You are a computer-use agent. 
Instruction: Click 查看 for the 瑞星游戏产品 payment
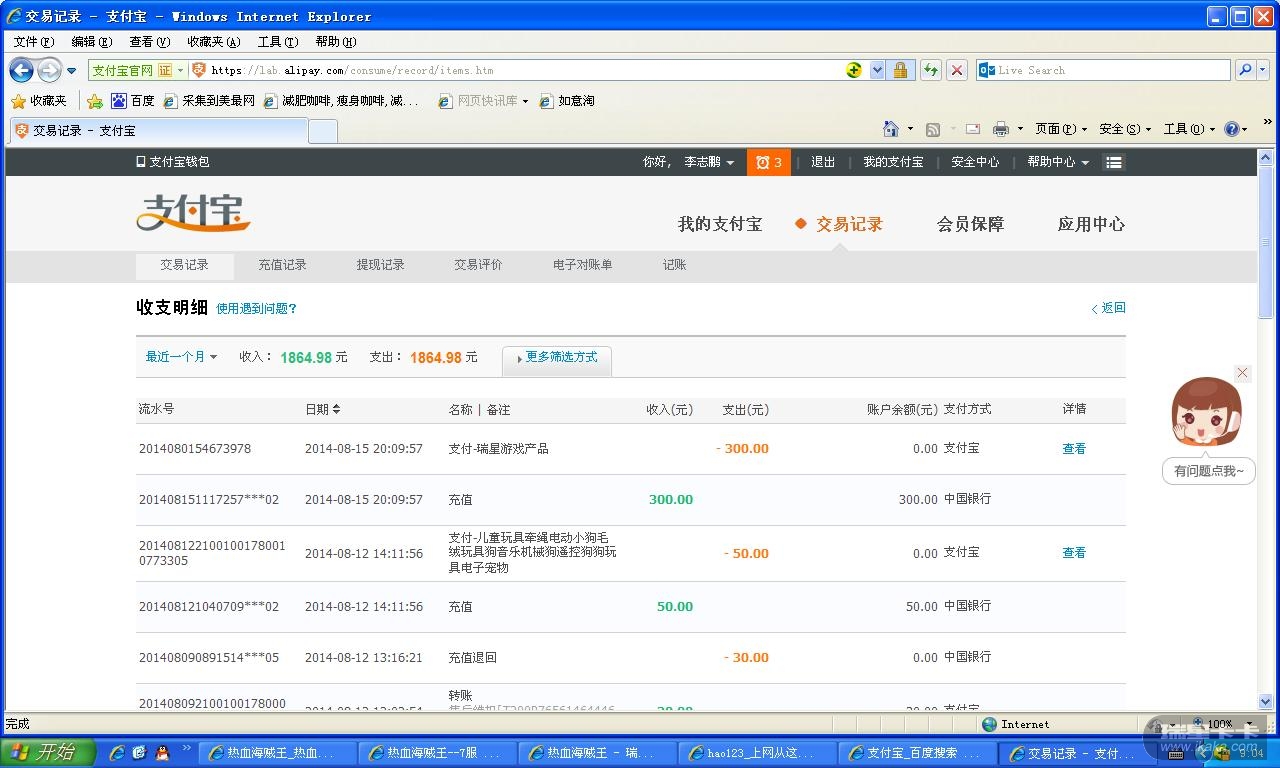coord(1073,449)
